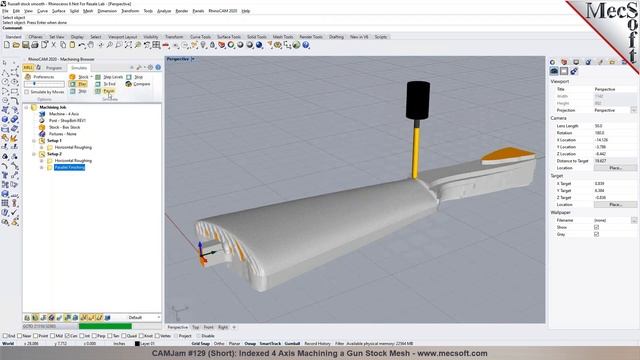The image size is (640, 360).
Task: Collapse the Machining Job tree node
Action: 27,107
